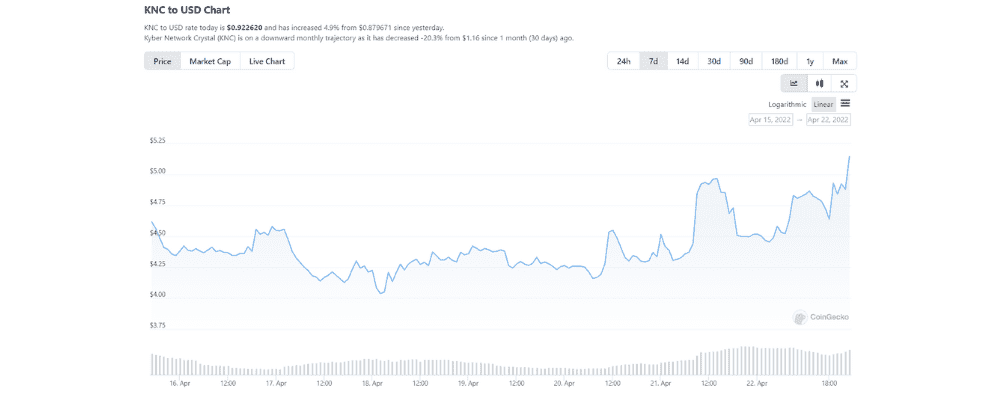1000x400 pixels.
Task: Switch to the 180d range
Action: click(779, 62)
